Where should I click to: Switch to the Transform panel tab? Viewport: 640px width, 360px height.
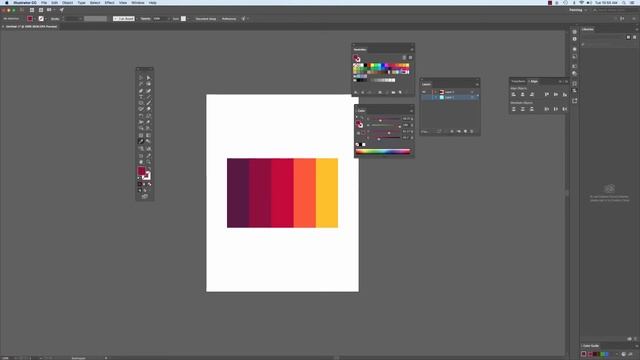518,81
